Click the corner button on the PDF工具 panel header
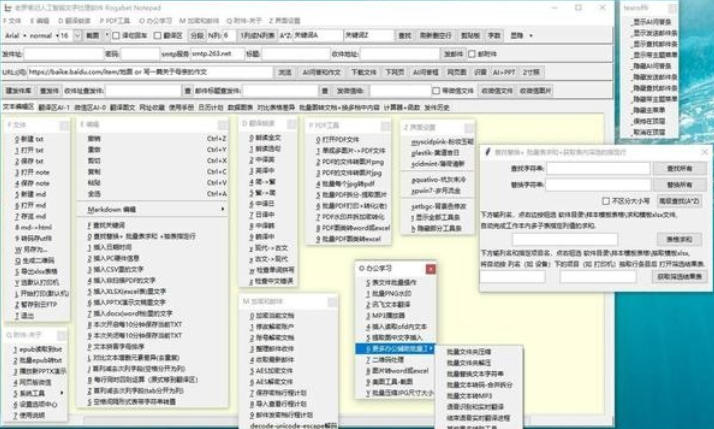The image size is (714, 429). click(385, 126)
